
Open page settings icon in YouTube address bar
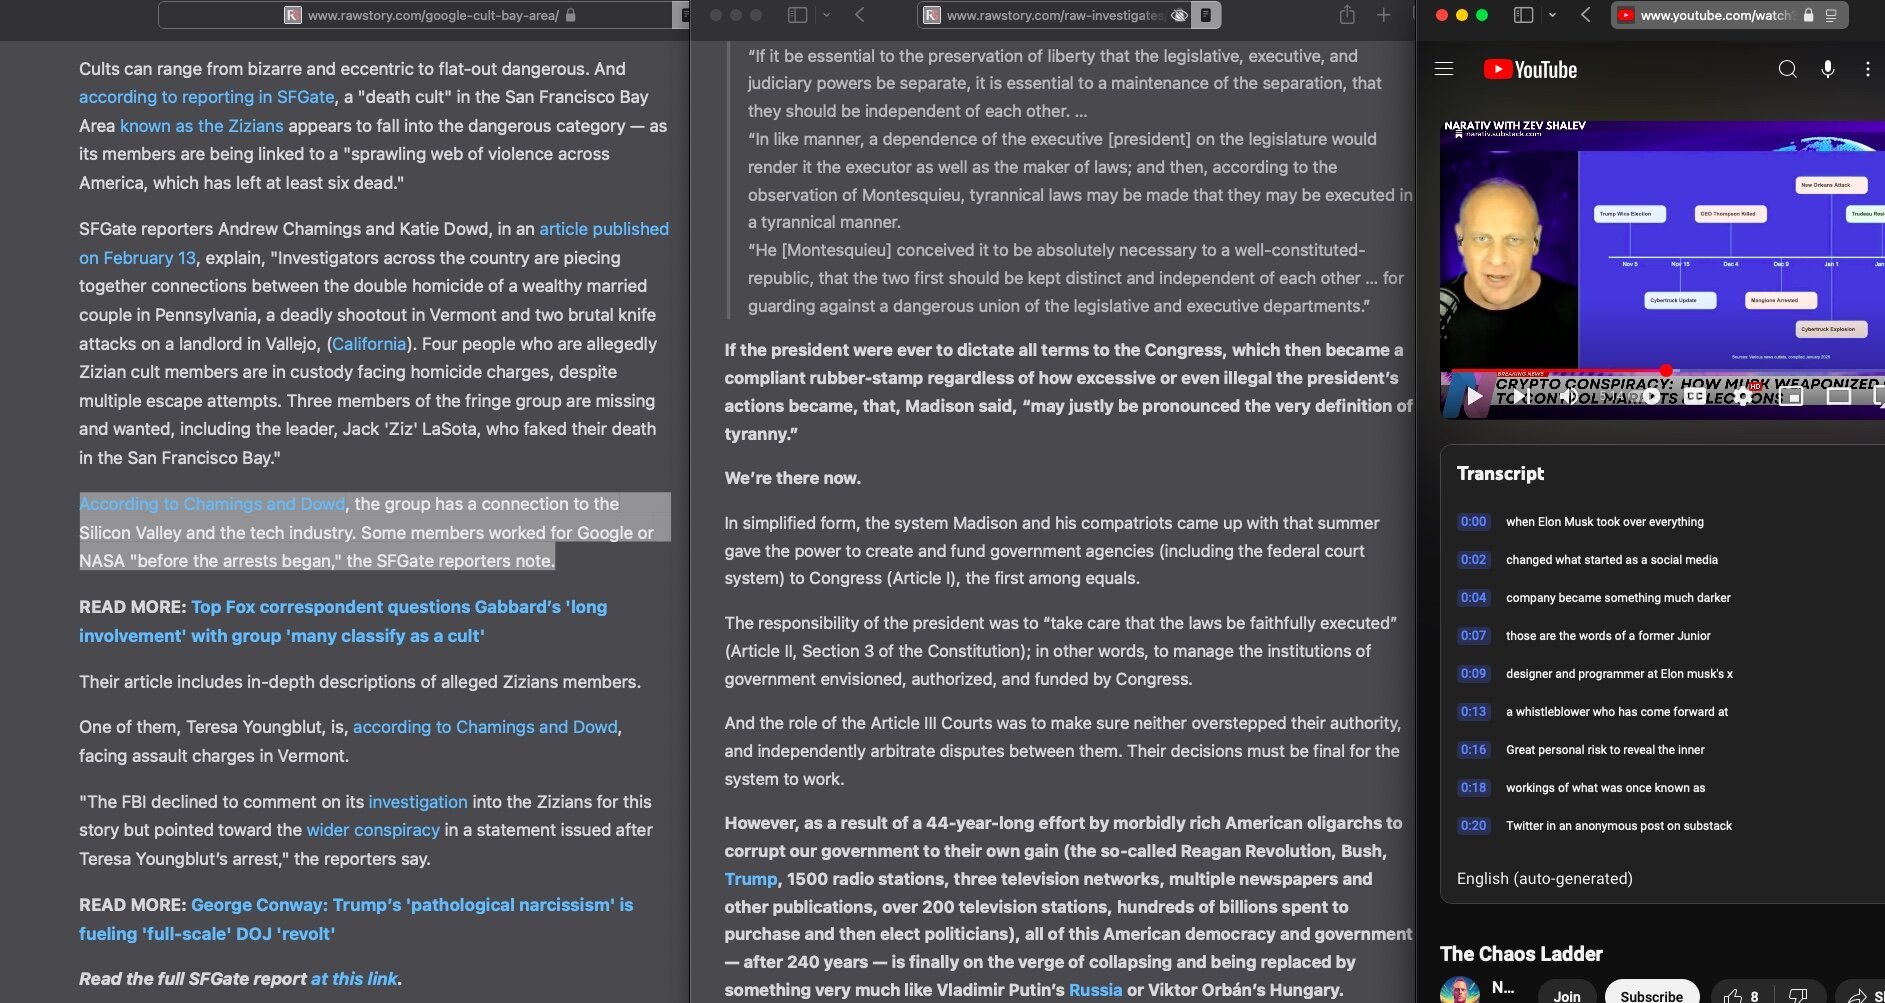pos(1831,15)
